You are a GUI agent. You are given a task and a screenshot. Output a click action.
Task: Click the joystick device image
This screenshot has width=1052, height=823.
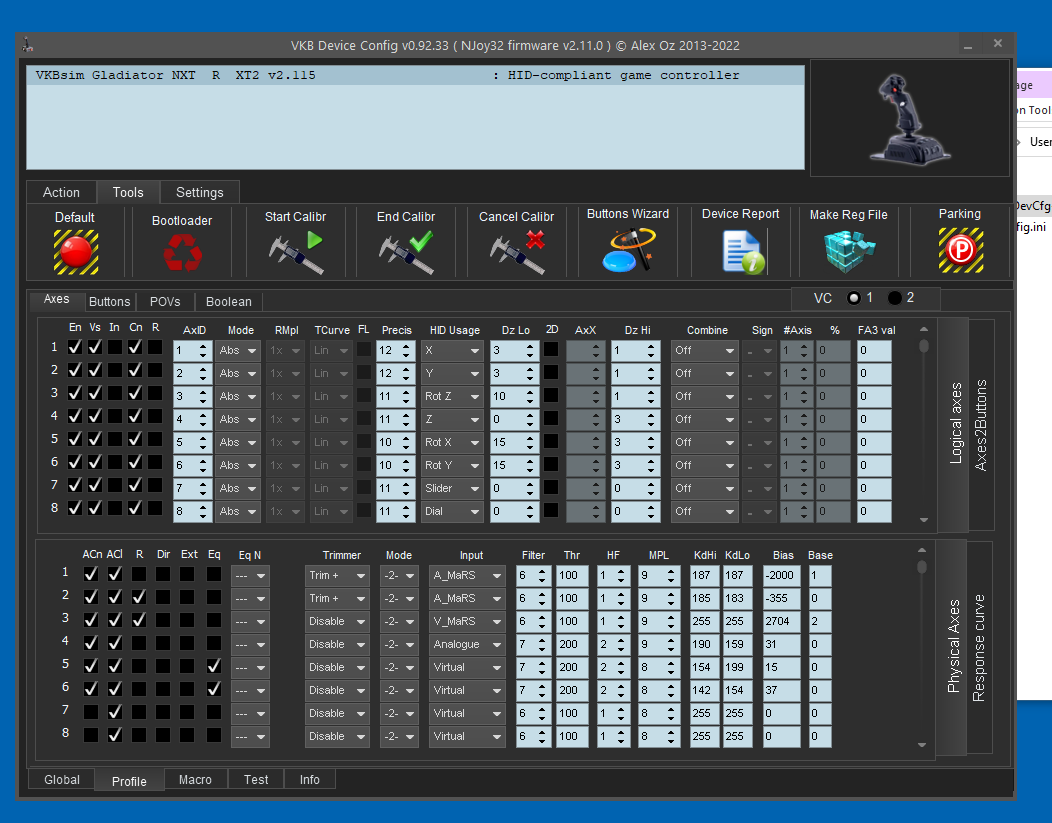pos(910,119)
